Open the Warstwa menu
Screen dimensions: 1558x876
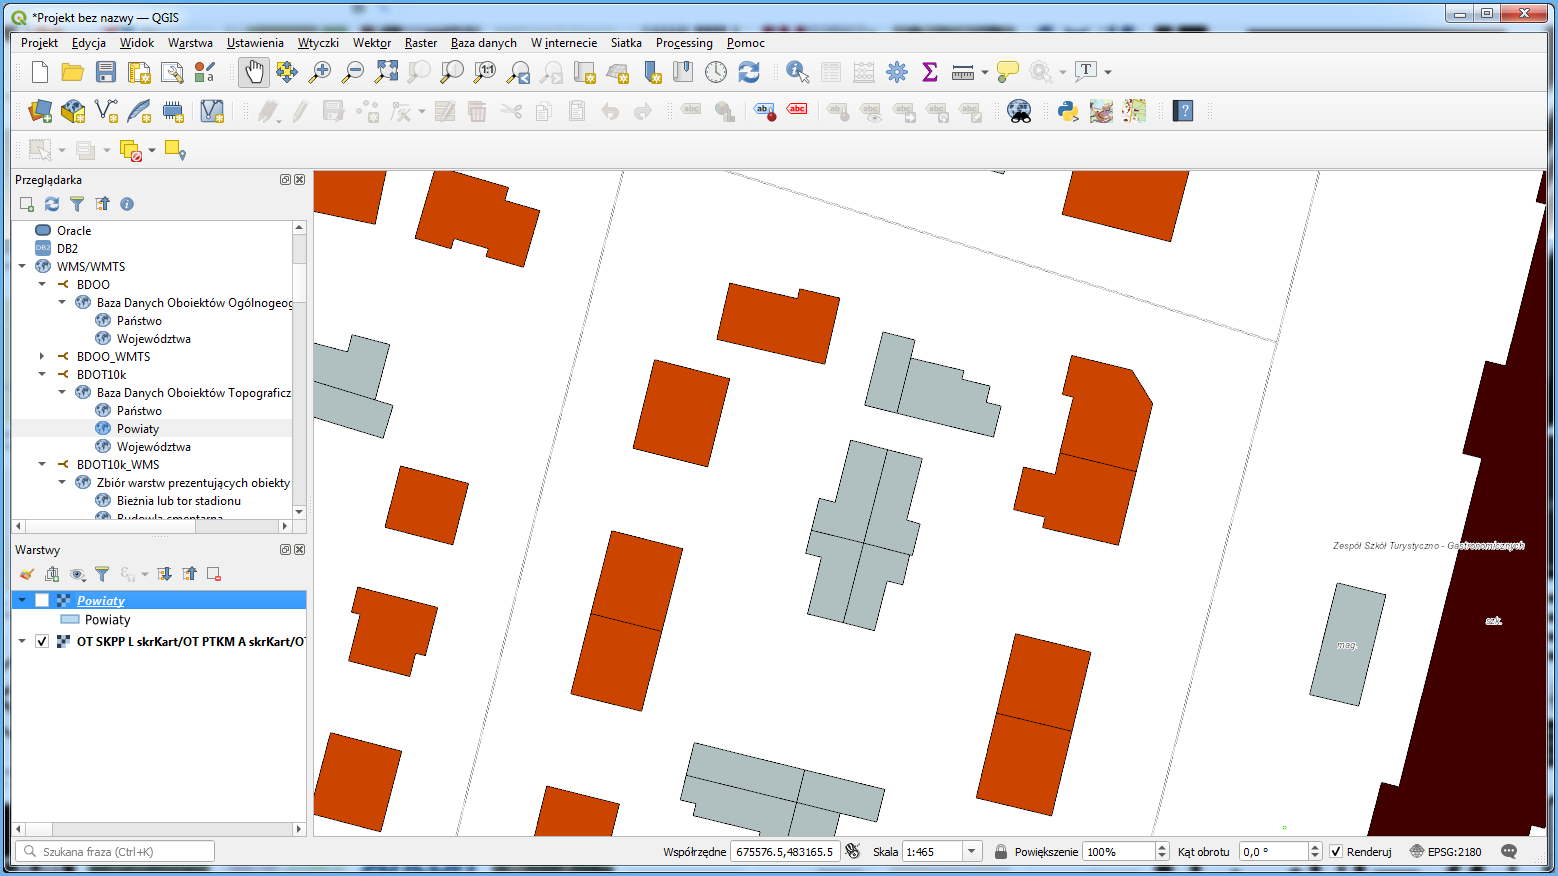coord(190,43)
